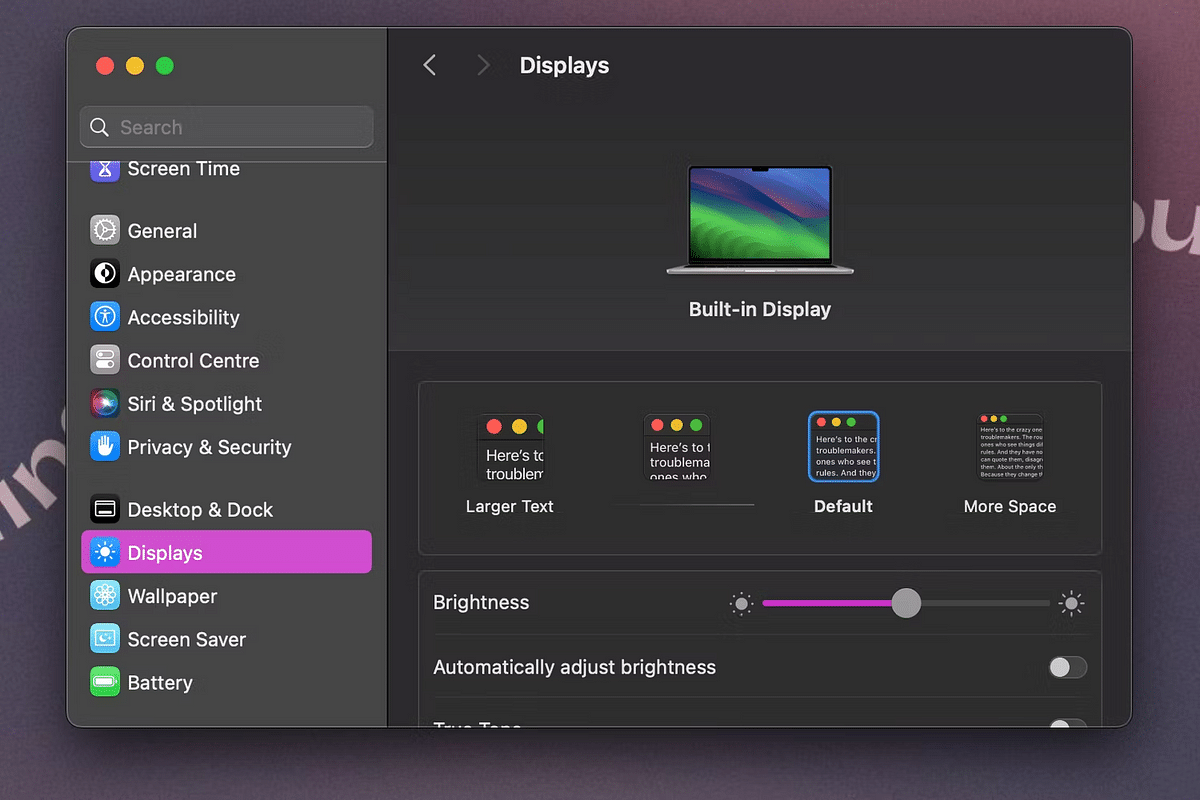Select the More Space display option
1200x800 pixels.
[1010, 447]
